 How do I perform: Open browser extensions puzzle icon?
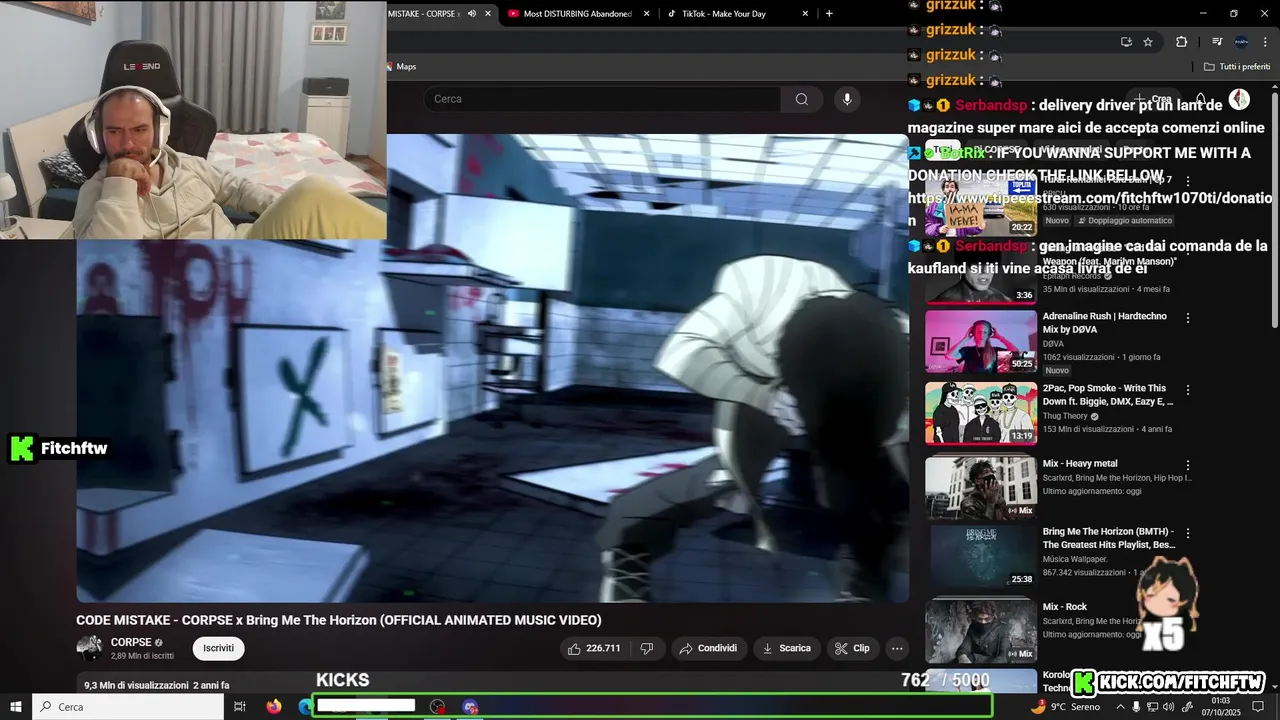pyautogui.click(x=1181, y=42)
